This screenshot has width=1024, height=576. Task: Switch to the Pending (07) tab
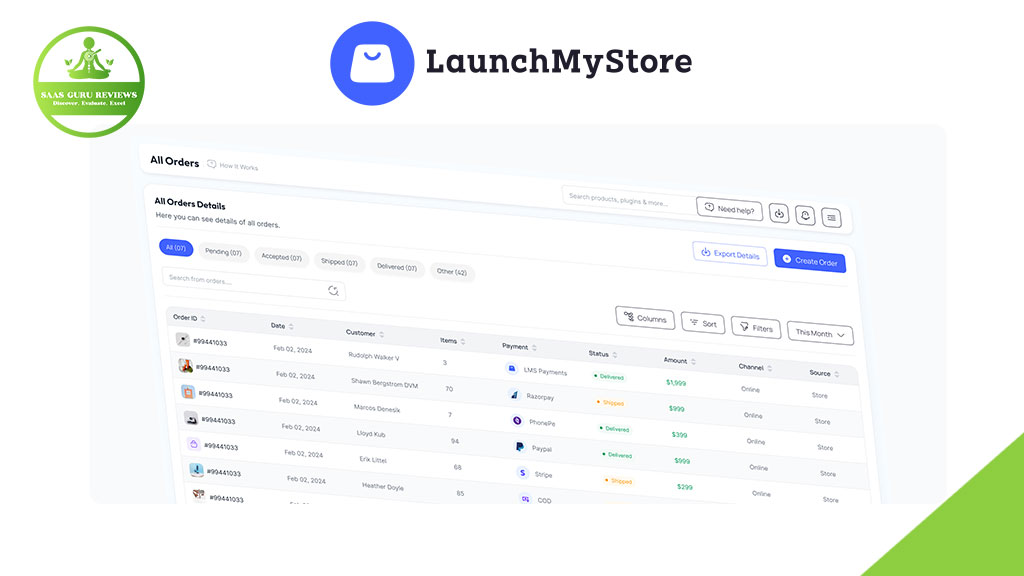(x=223, y=252)
